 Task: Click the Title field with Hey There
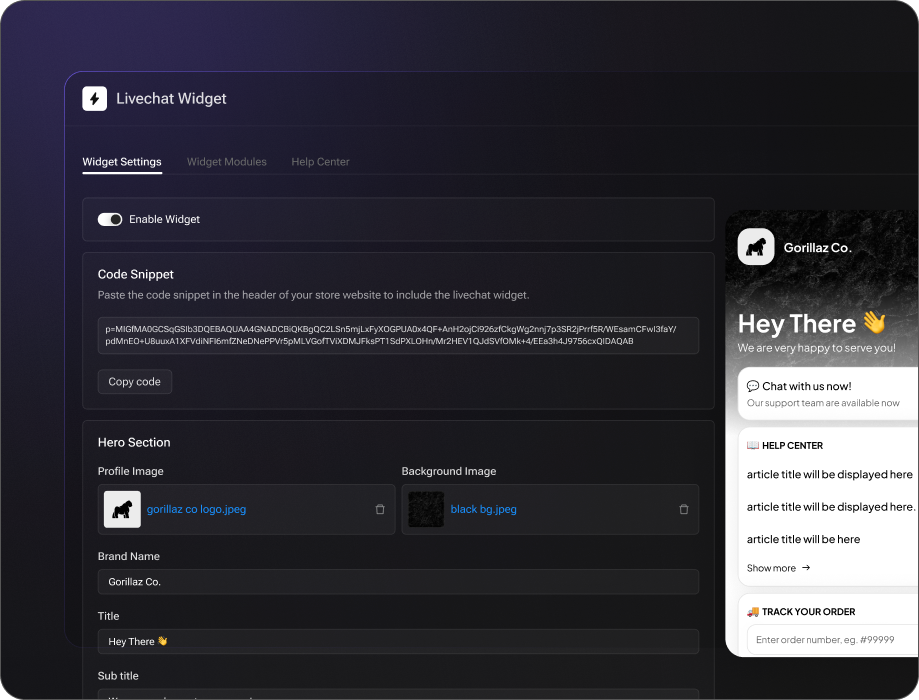pyautogui.click(x=398, y=642)
